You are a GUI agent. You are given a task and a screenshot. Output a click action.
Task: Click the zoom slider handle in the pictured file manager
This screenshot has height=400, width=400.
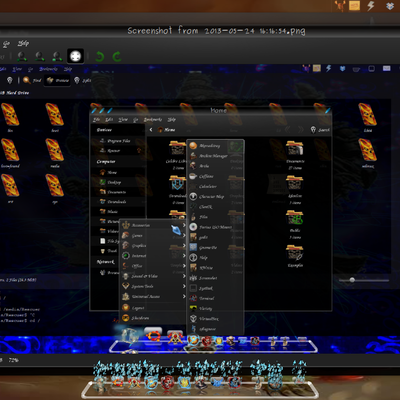coord(352,280)
